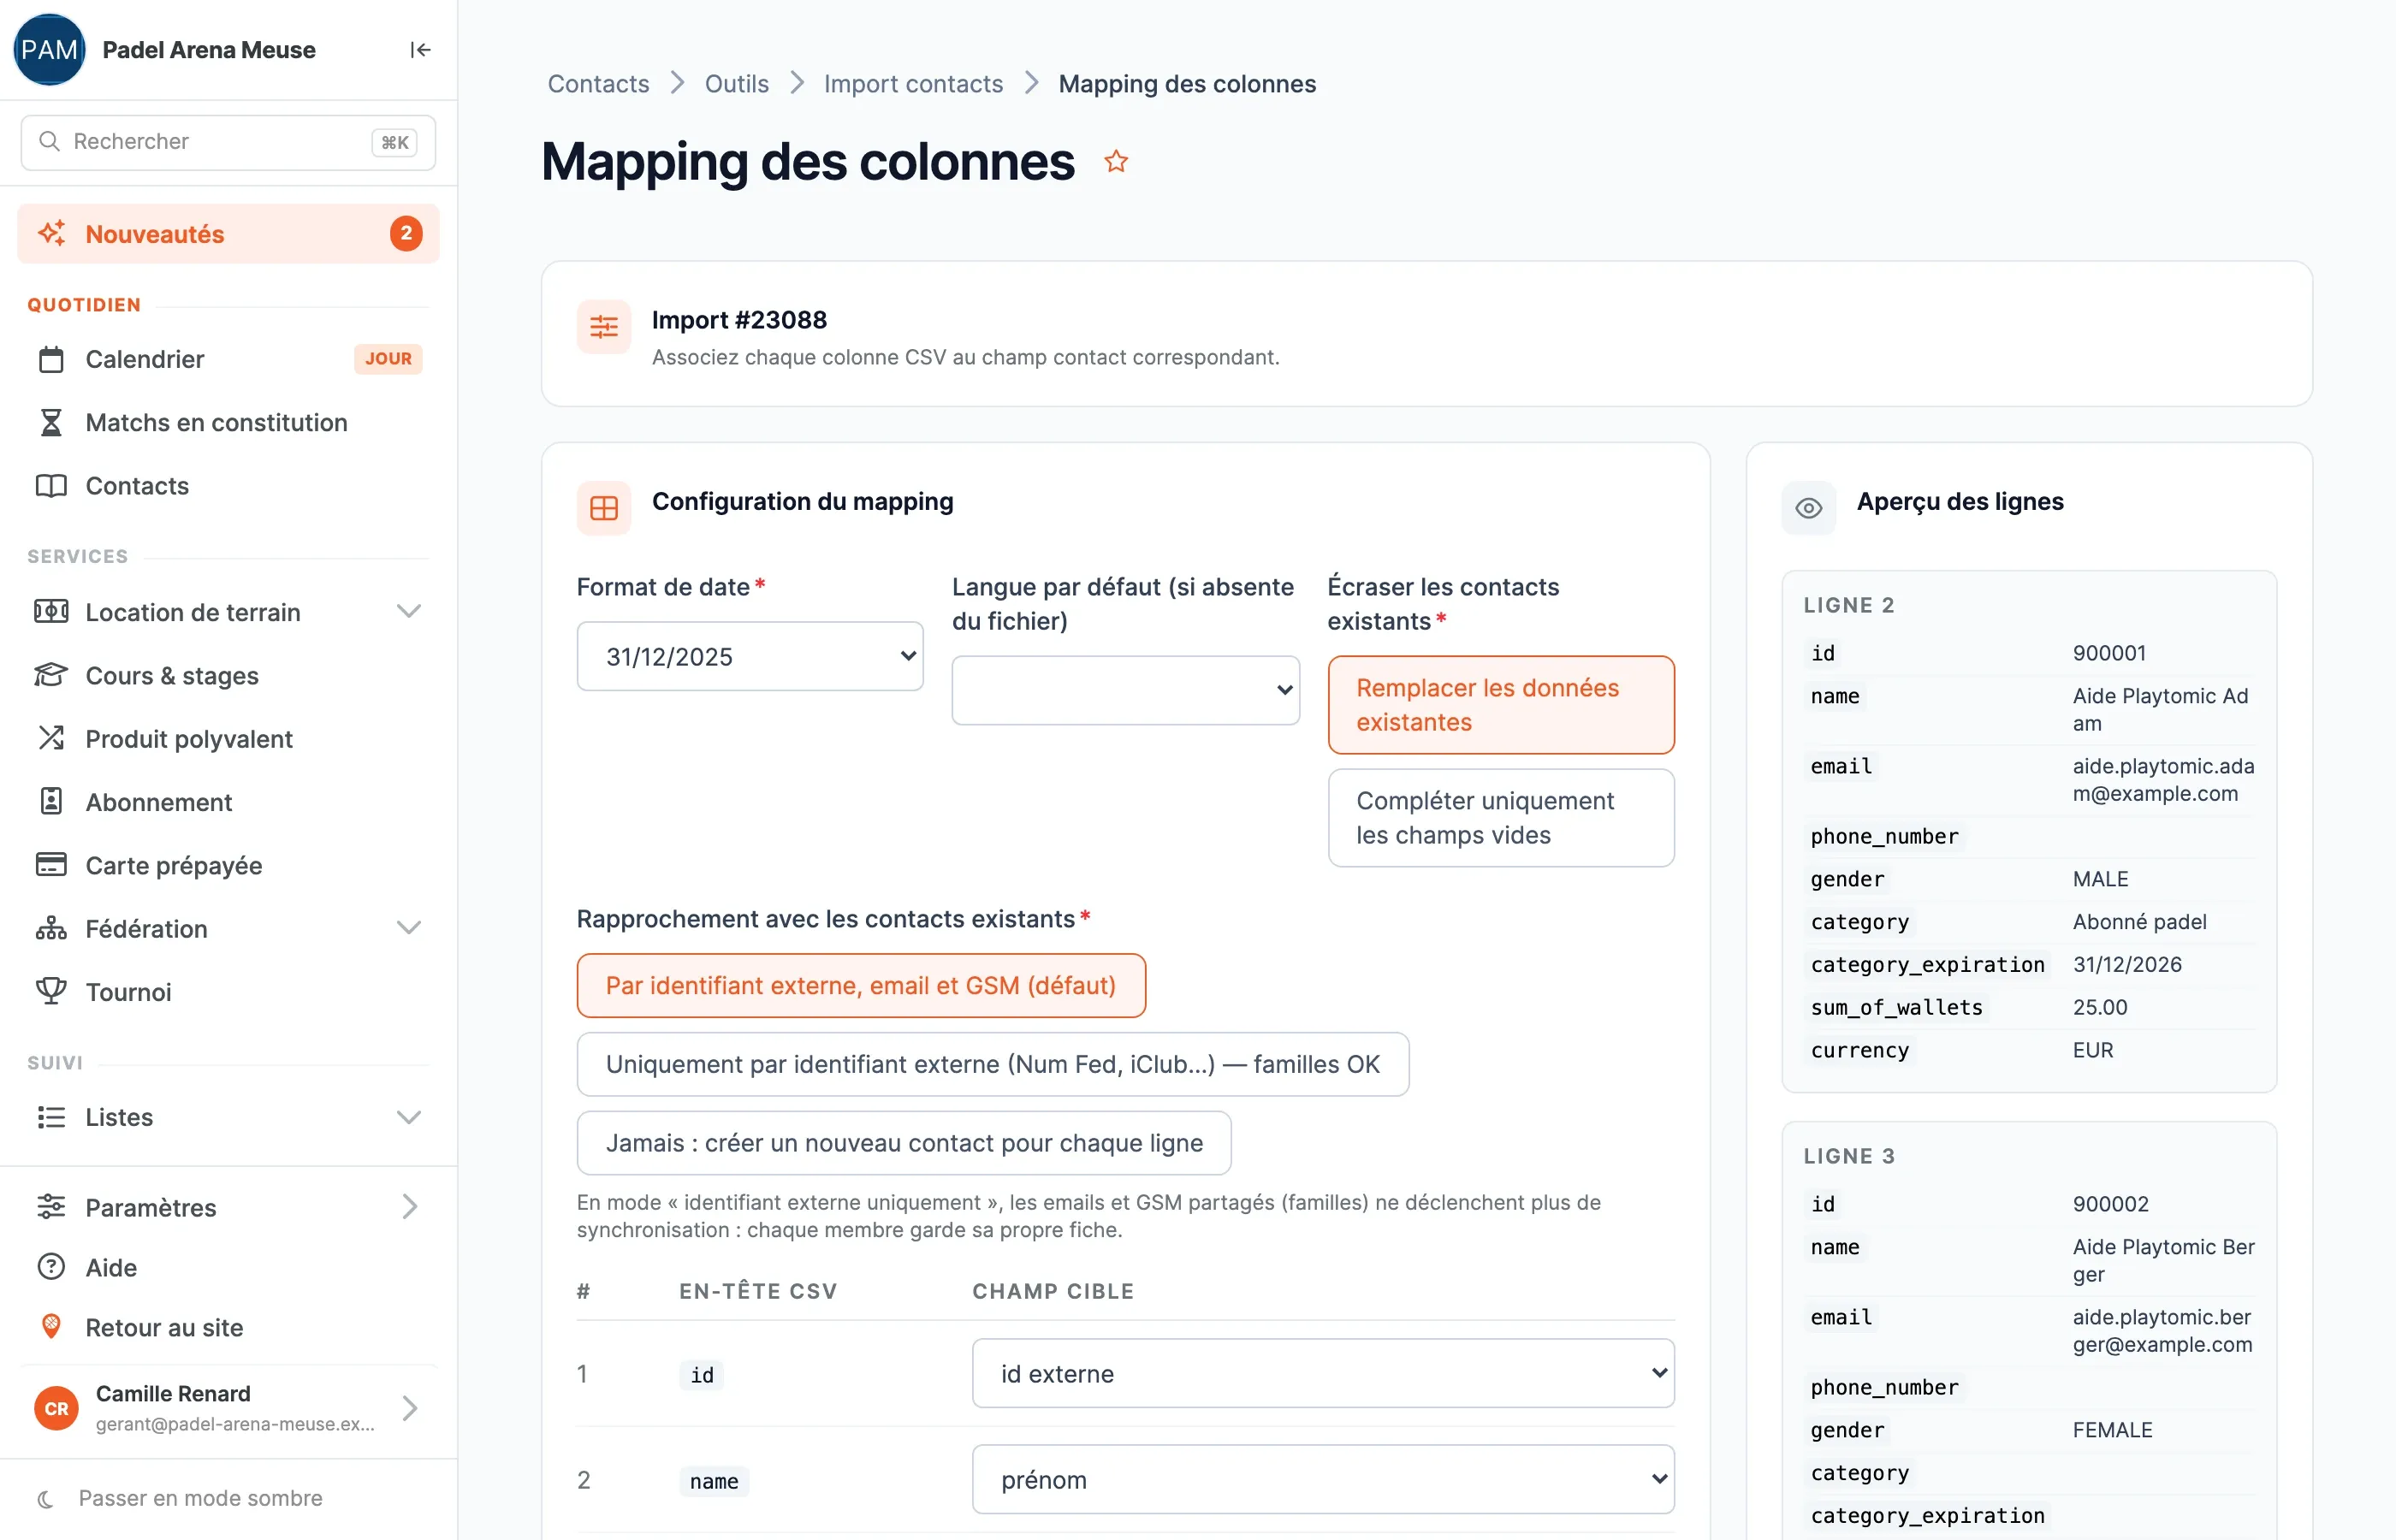Click the PAM logo avatar
Screen dimensions: 2396x1540
49,50
